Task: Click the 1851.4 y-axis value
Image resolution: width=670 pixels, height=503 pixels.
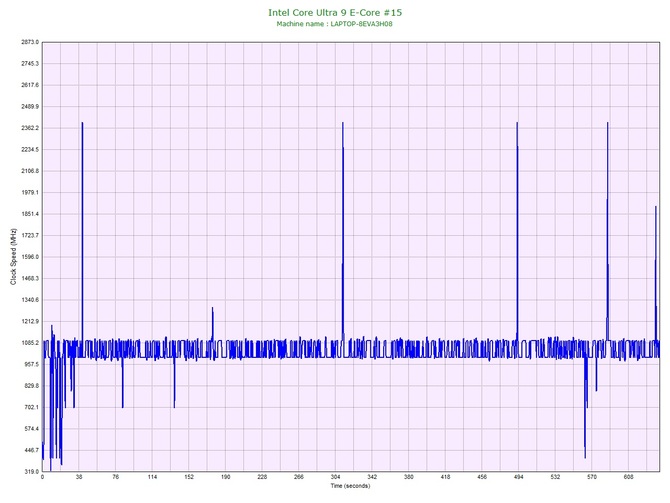Action: 30,214
